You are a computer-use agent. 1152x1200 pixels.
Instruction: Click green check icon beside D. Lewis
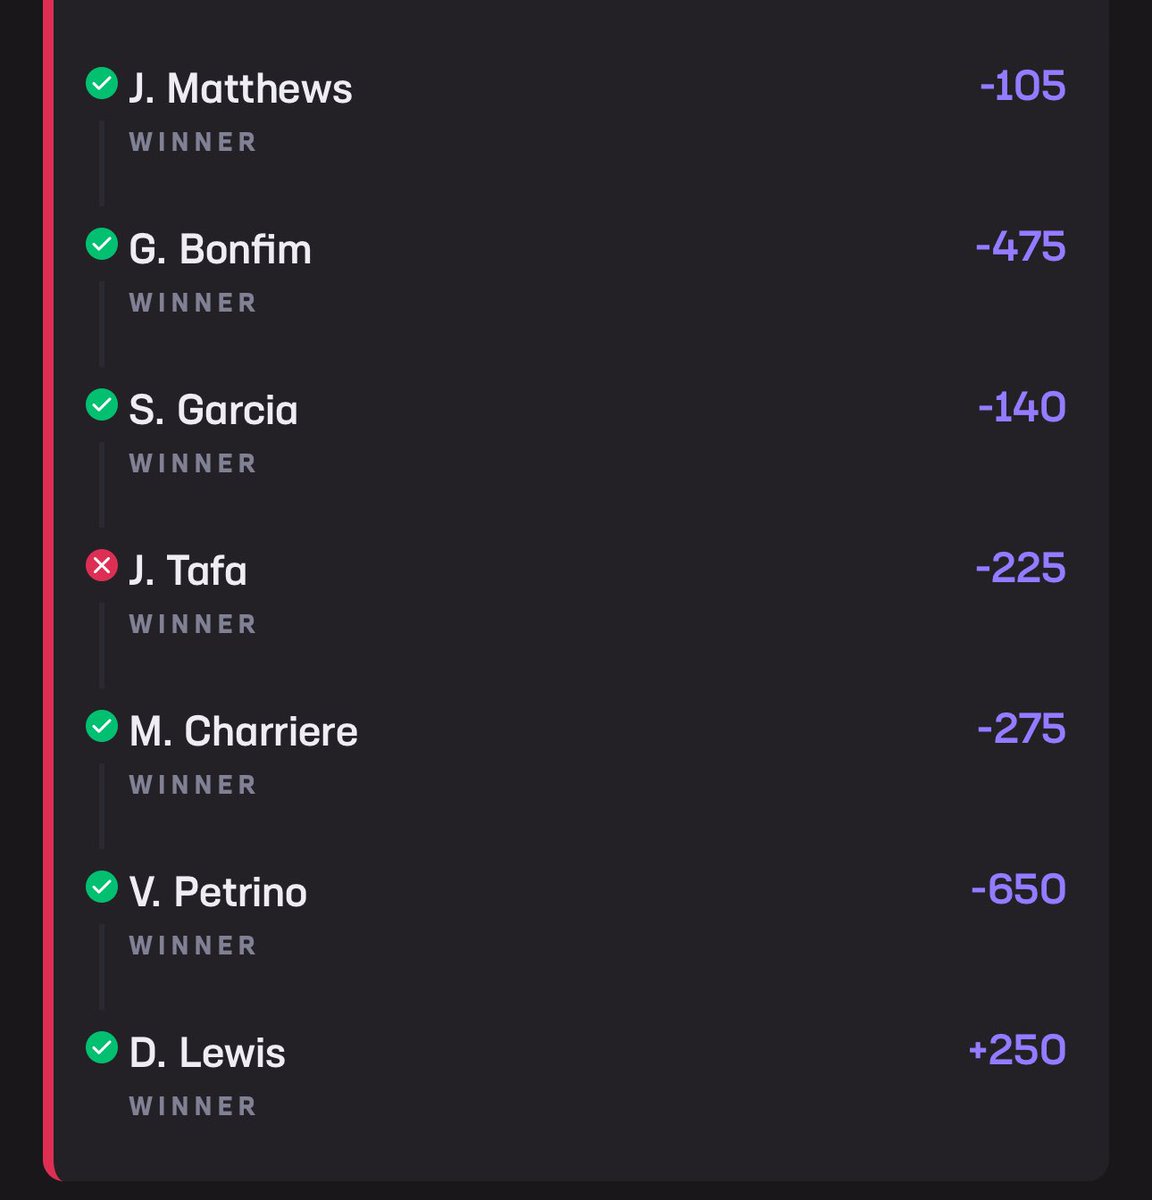click(101, 1047)
